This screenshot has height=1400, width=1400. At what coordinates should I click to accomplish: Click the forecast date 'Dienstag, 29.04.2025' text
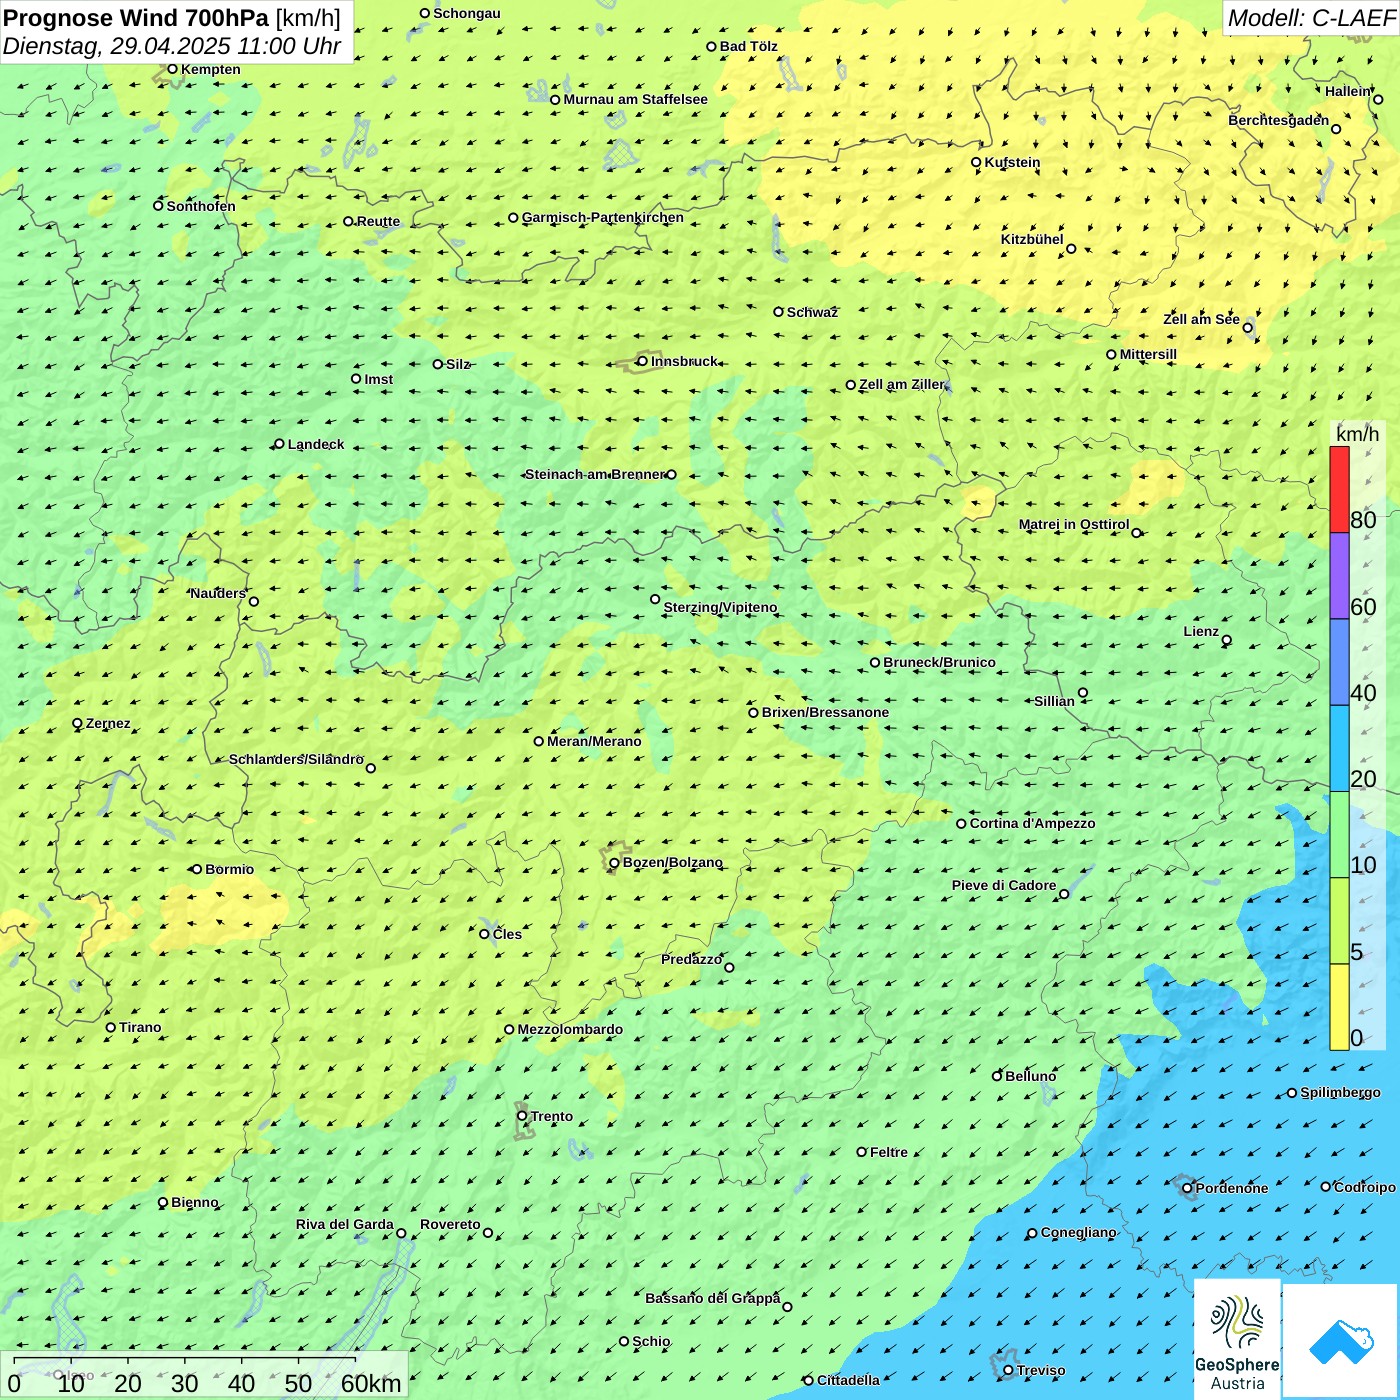[117, 46]
